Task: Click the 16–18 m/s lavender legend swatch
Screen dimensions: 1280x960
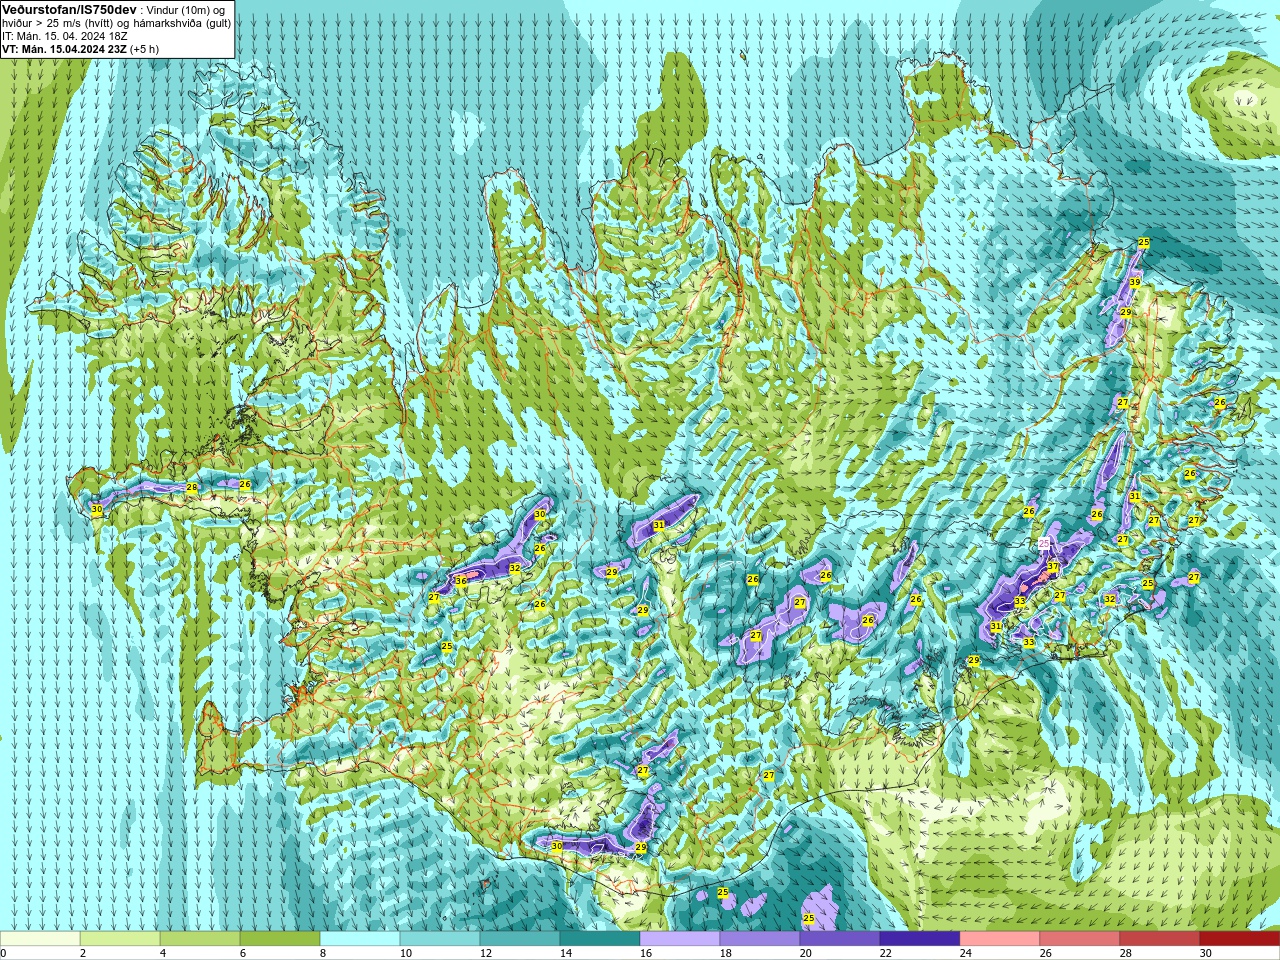Action: pos(680,939)
